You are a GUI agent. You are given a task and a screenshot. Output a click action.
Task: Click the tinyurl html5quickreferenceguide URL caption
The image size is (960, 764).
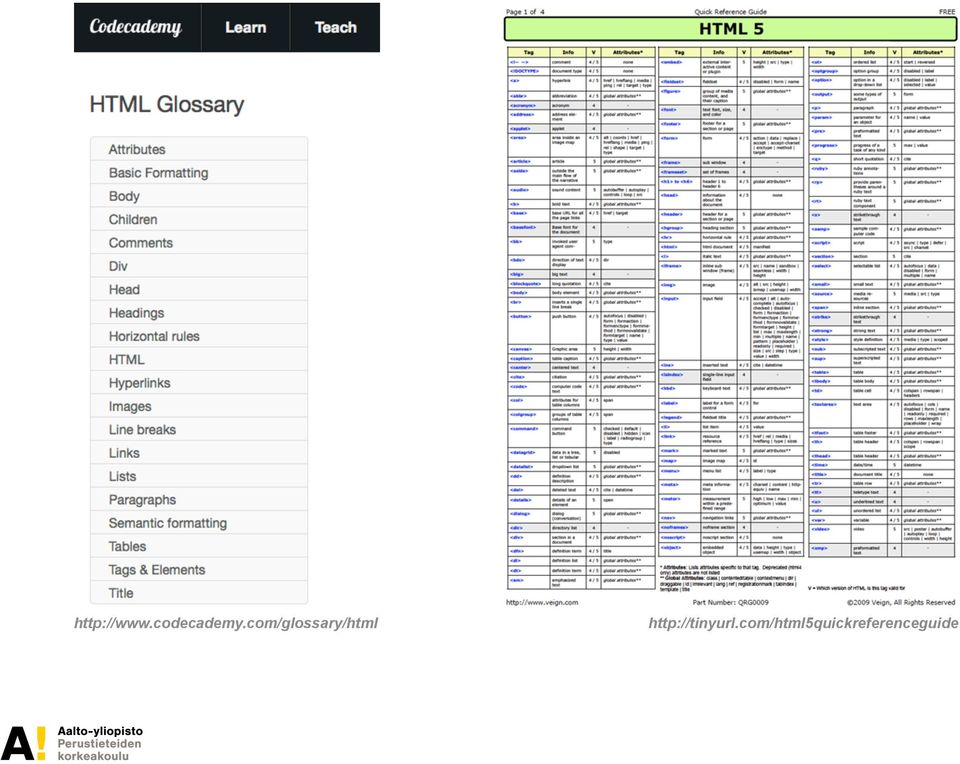pyautogui.click(x=803, y=623)
